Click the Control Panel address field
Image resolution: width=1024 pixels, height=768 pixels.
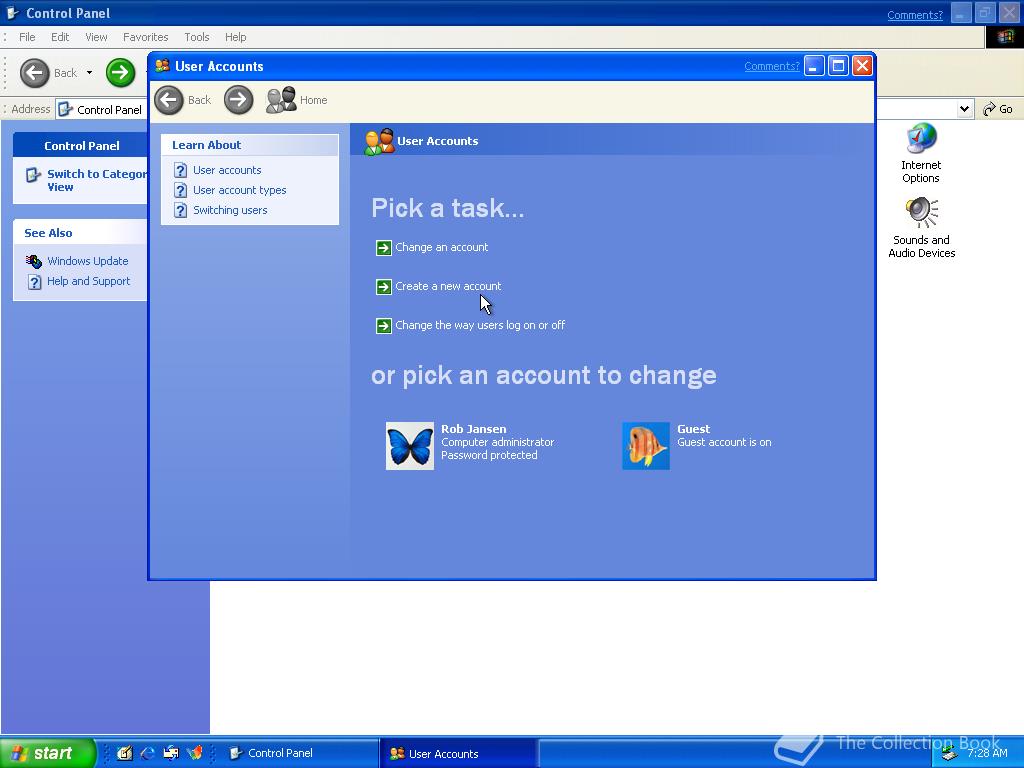coord(101,109)
